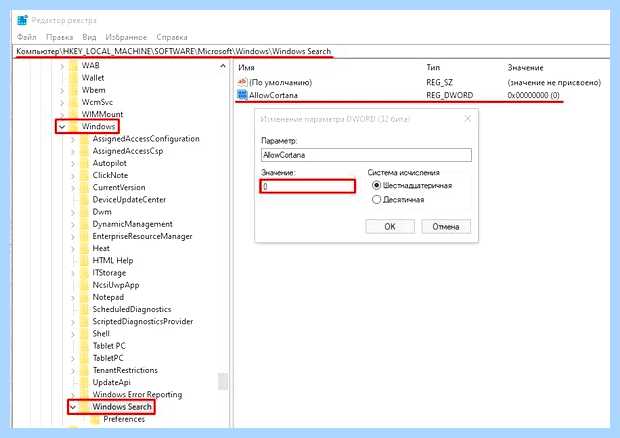620x438 pixels.
Task: Select the HTML Help folder icon
Action: (85, 261)
